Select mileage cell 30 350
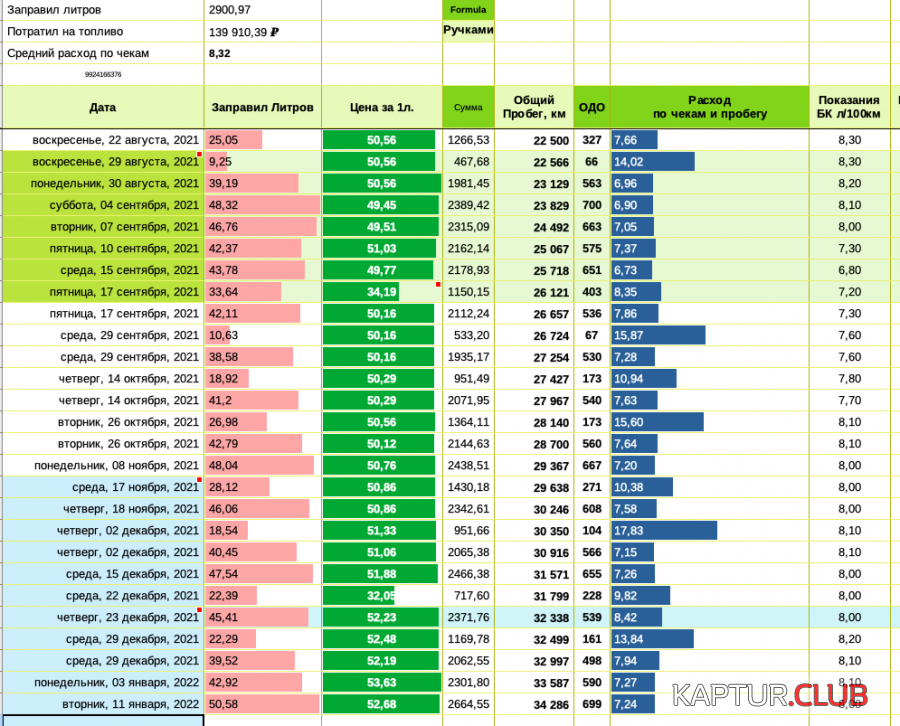The height and width of the screenshot is (726, 900). 534,531
